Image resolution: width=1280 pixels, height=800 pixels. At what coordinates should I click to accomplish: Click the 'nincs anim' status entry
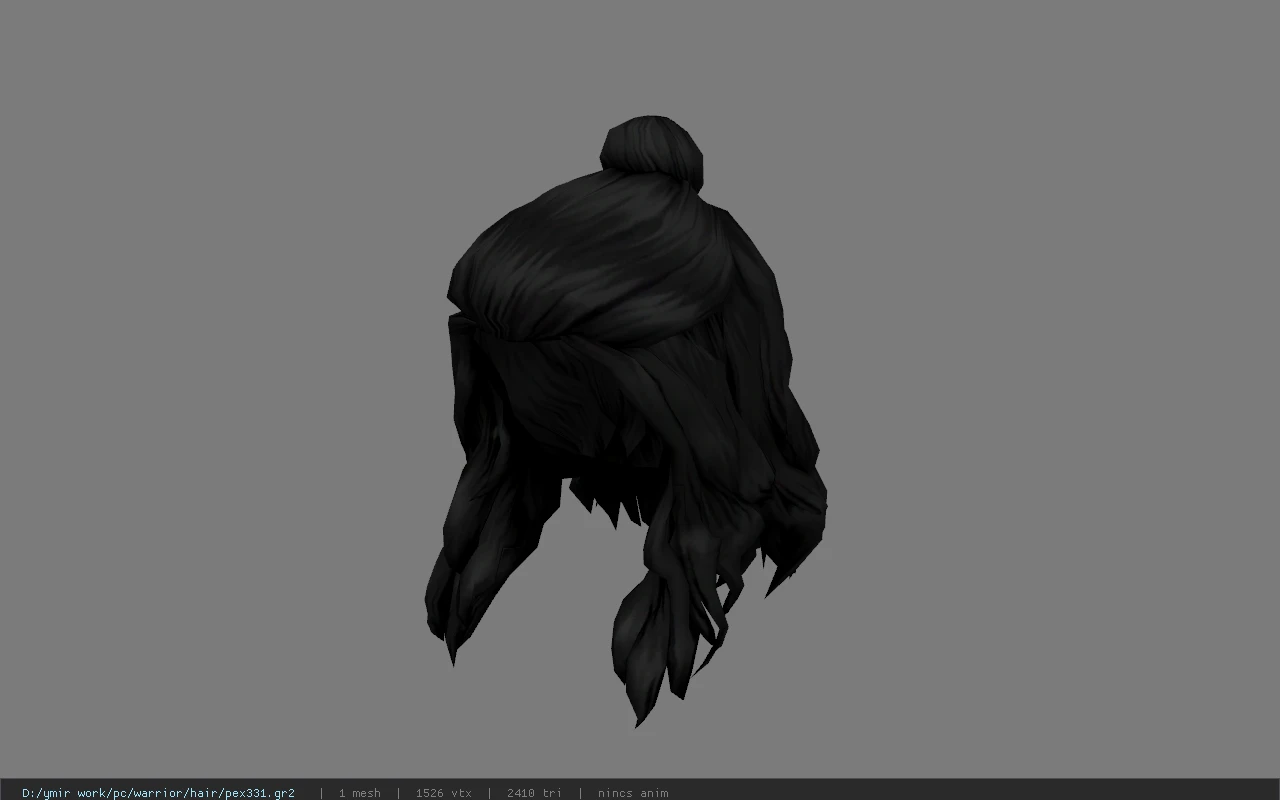pos(633,793)
